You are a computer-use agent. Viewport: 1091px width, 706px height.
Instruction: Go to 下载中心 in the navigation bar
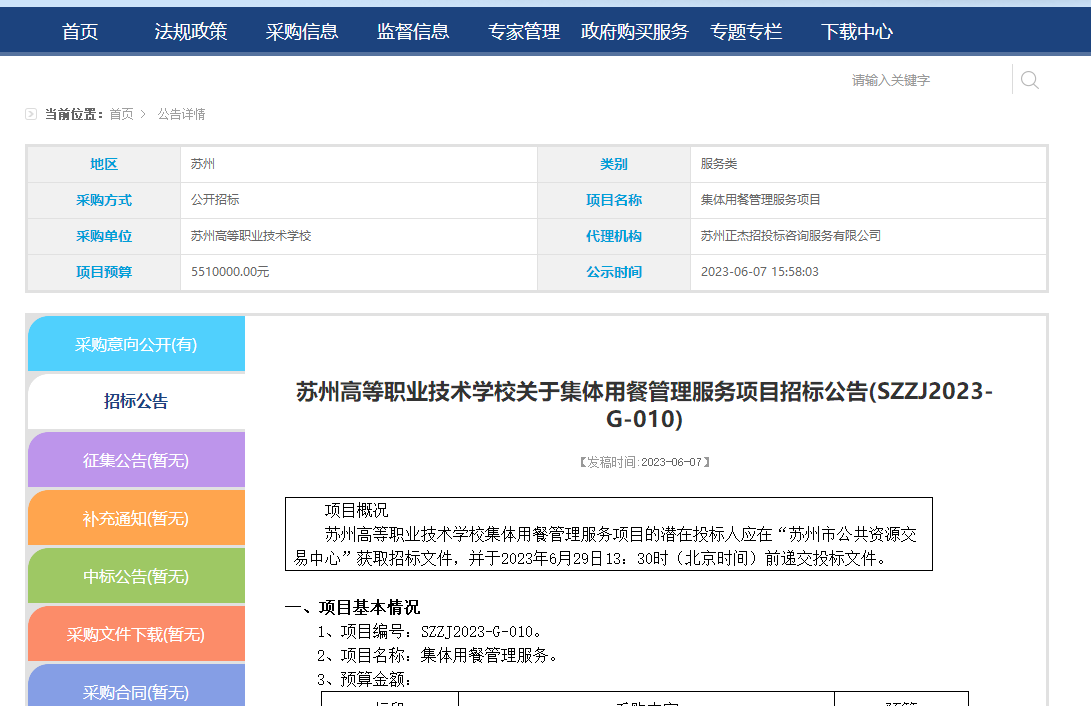(857, 31)
